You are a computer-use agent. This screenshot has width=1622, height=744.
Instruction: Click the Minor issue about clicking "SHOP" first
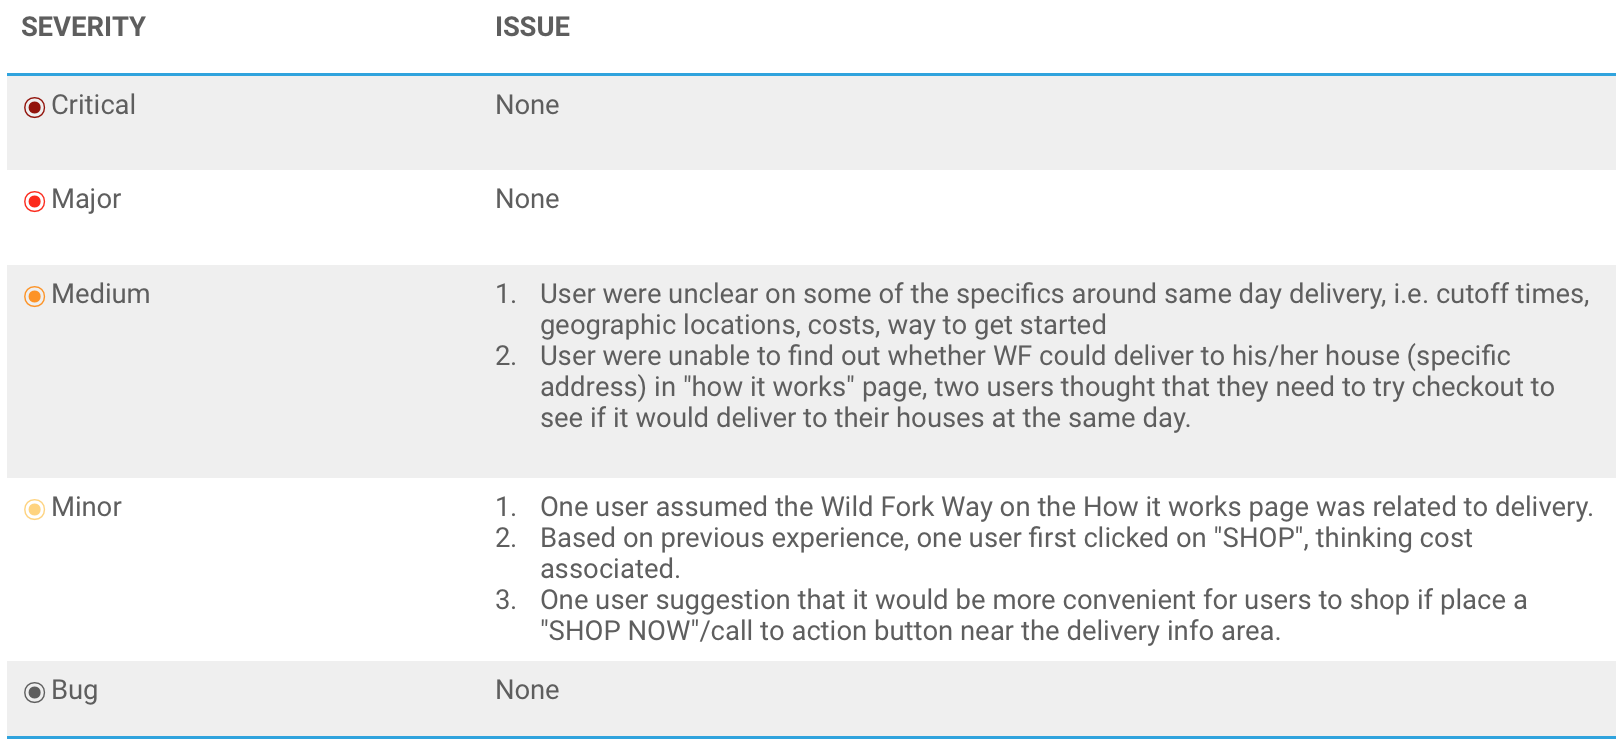click(1006, 552)
